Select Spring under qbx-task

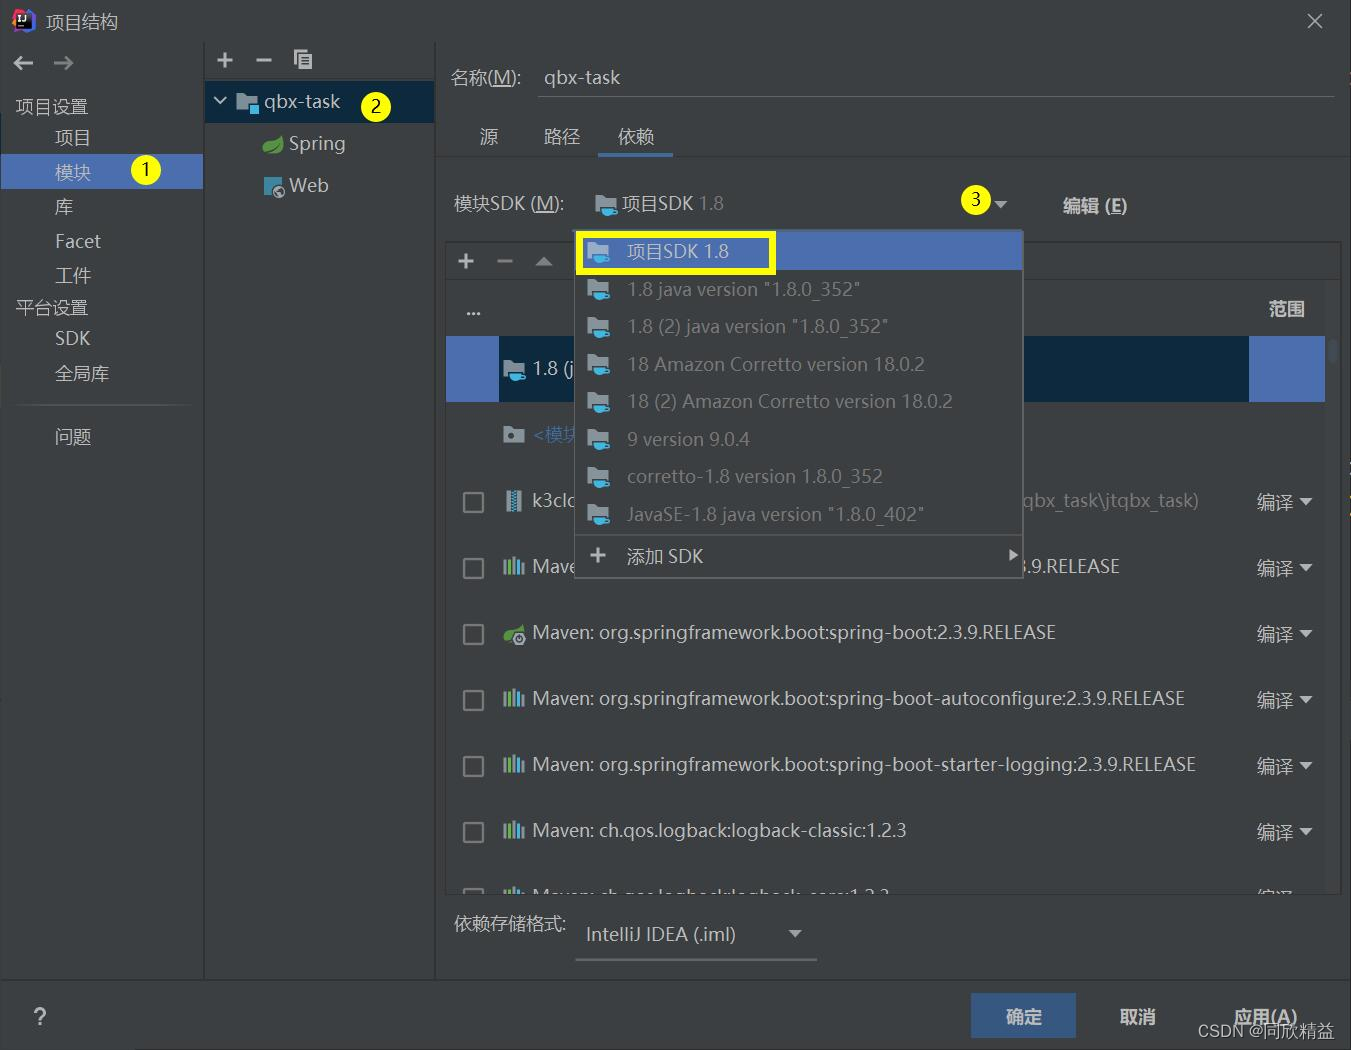tap(317, 144)
